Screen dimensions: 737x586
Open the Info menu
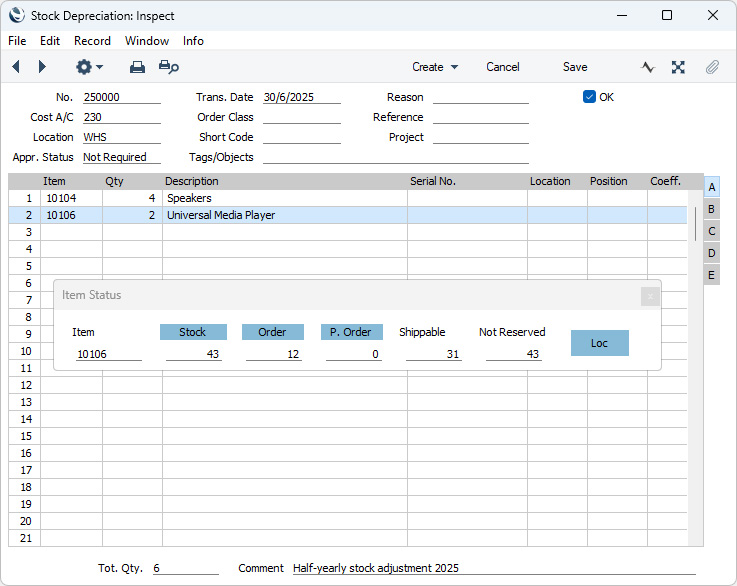pos(193,41)
